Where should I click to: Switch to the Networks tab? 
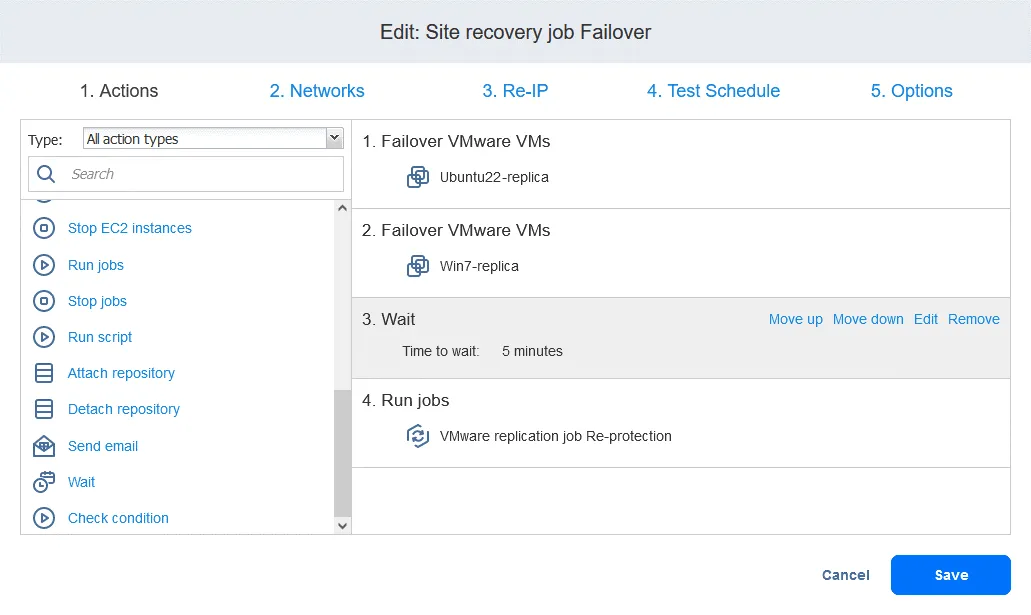click(x=316, y=90)
